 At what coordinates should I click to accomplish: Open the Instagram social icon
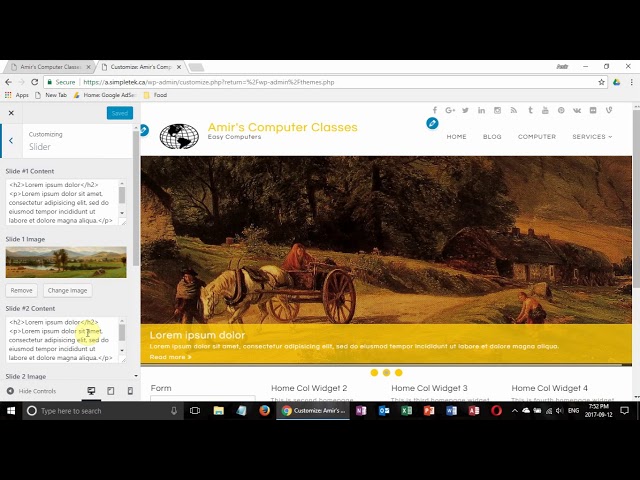(x=497, y=110)
